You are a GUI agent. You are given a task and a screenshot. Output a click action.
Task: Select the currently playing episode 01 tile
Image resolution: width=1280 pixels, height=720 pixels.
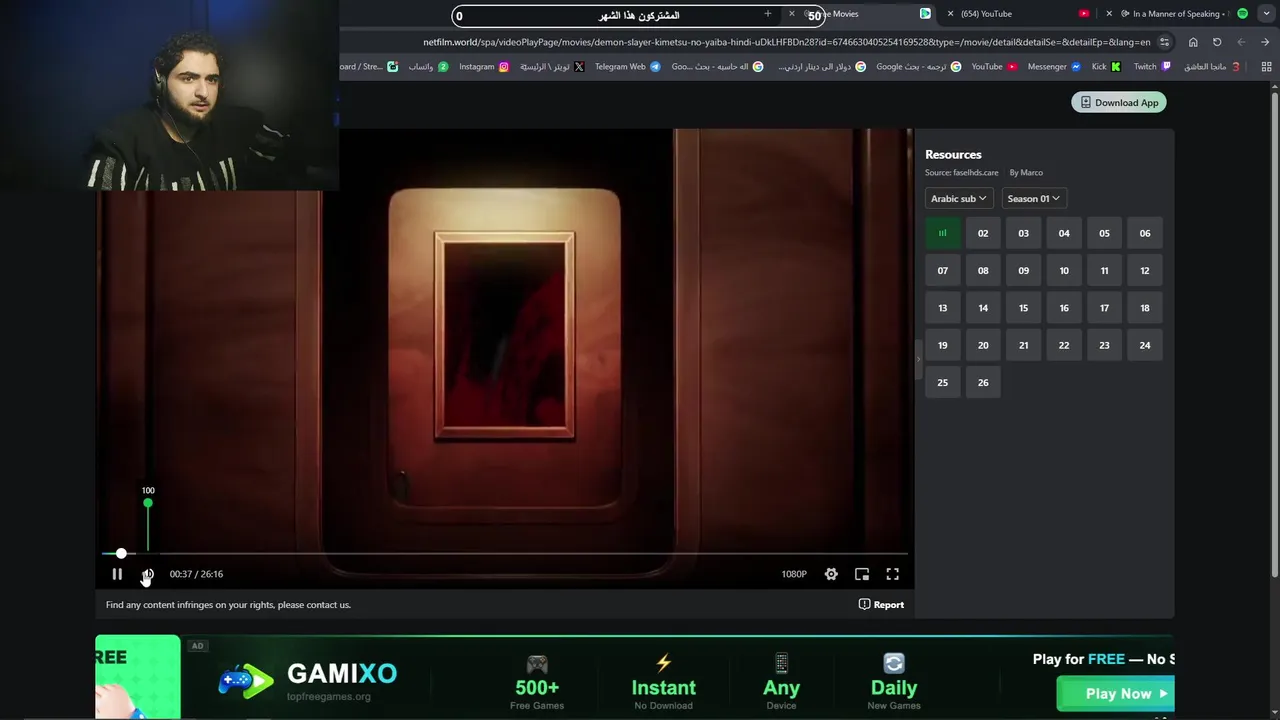[x=942, y=233]
